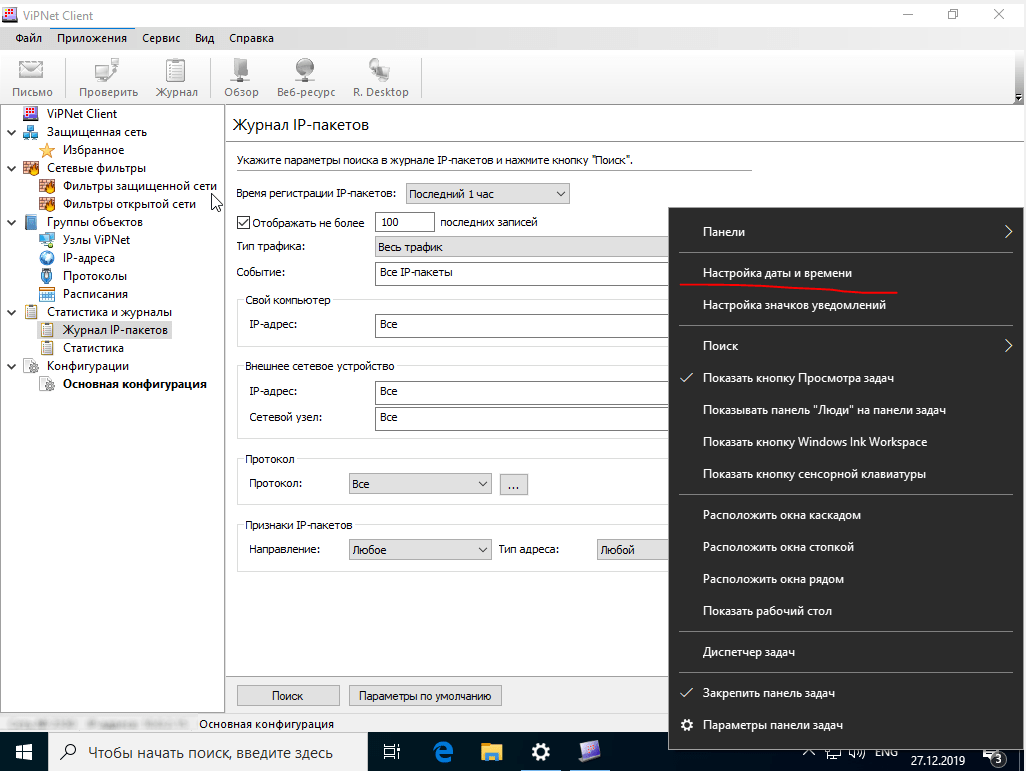The image size is (1026, 771).
Task: Click the Письмо toolbar icon
Action: coord(31,78)
